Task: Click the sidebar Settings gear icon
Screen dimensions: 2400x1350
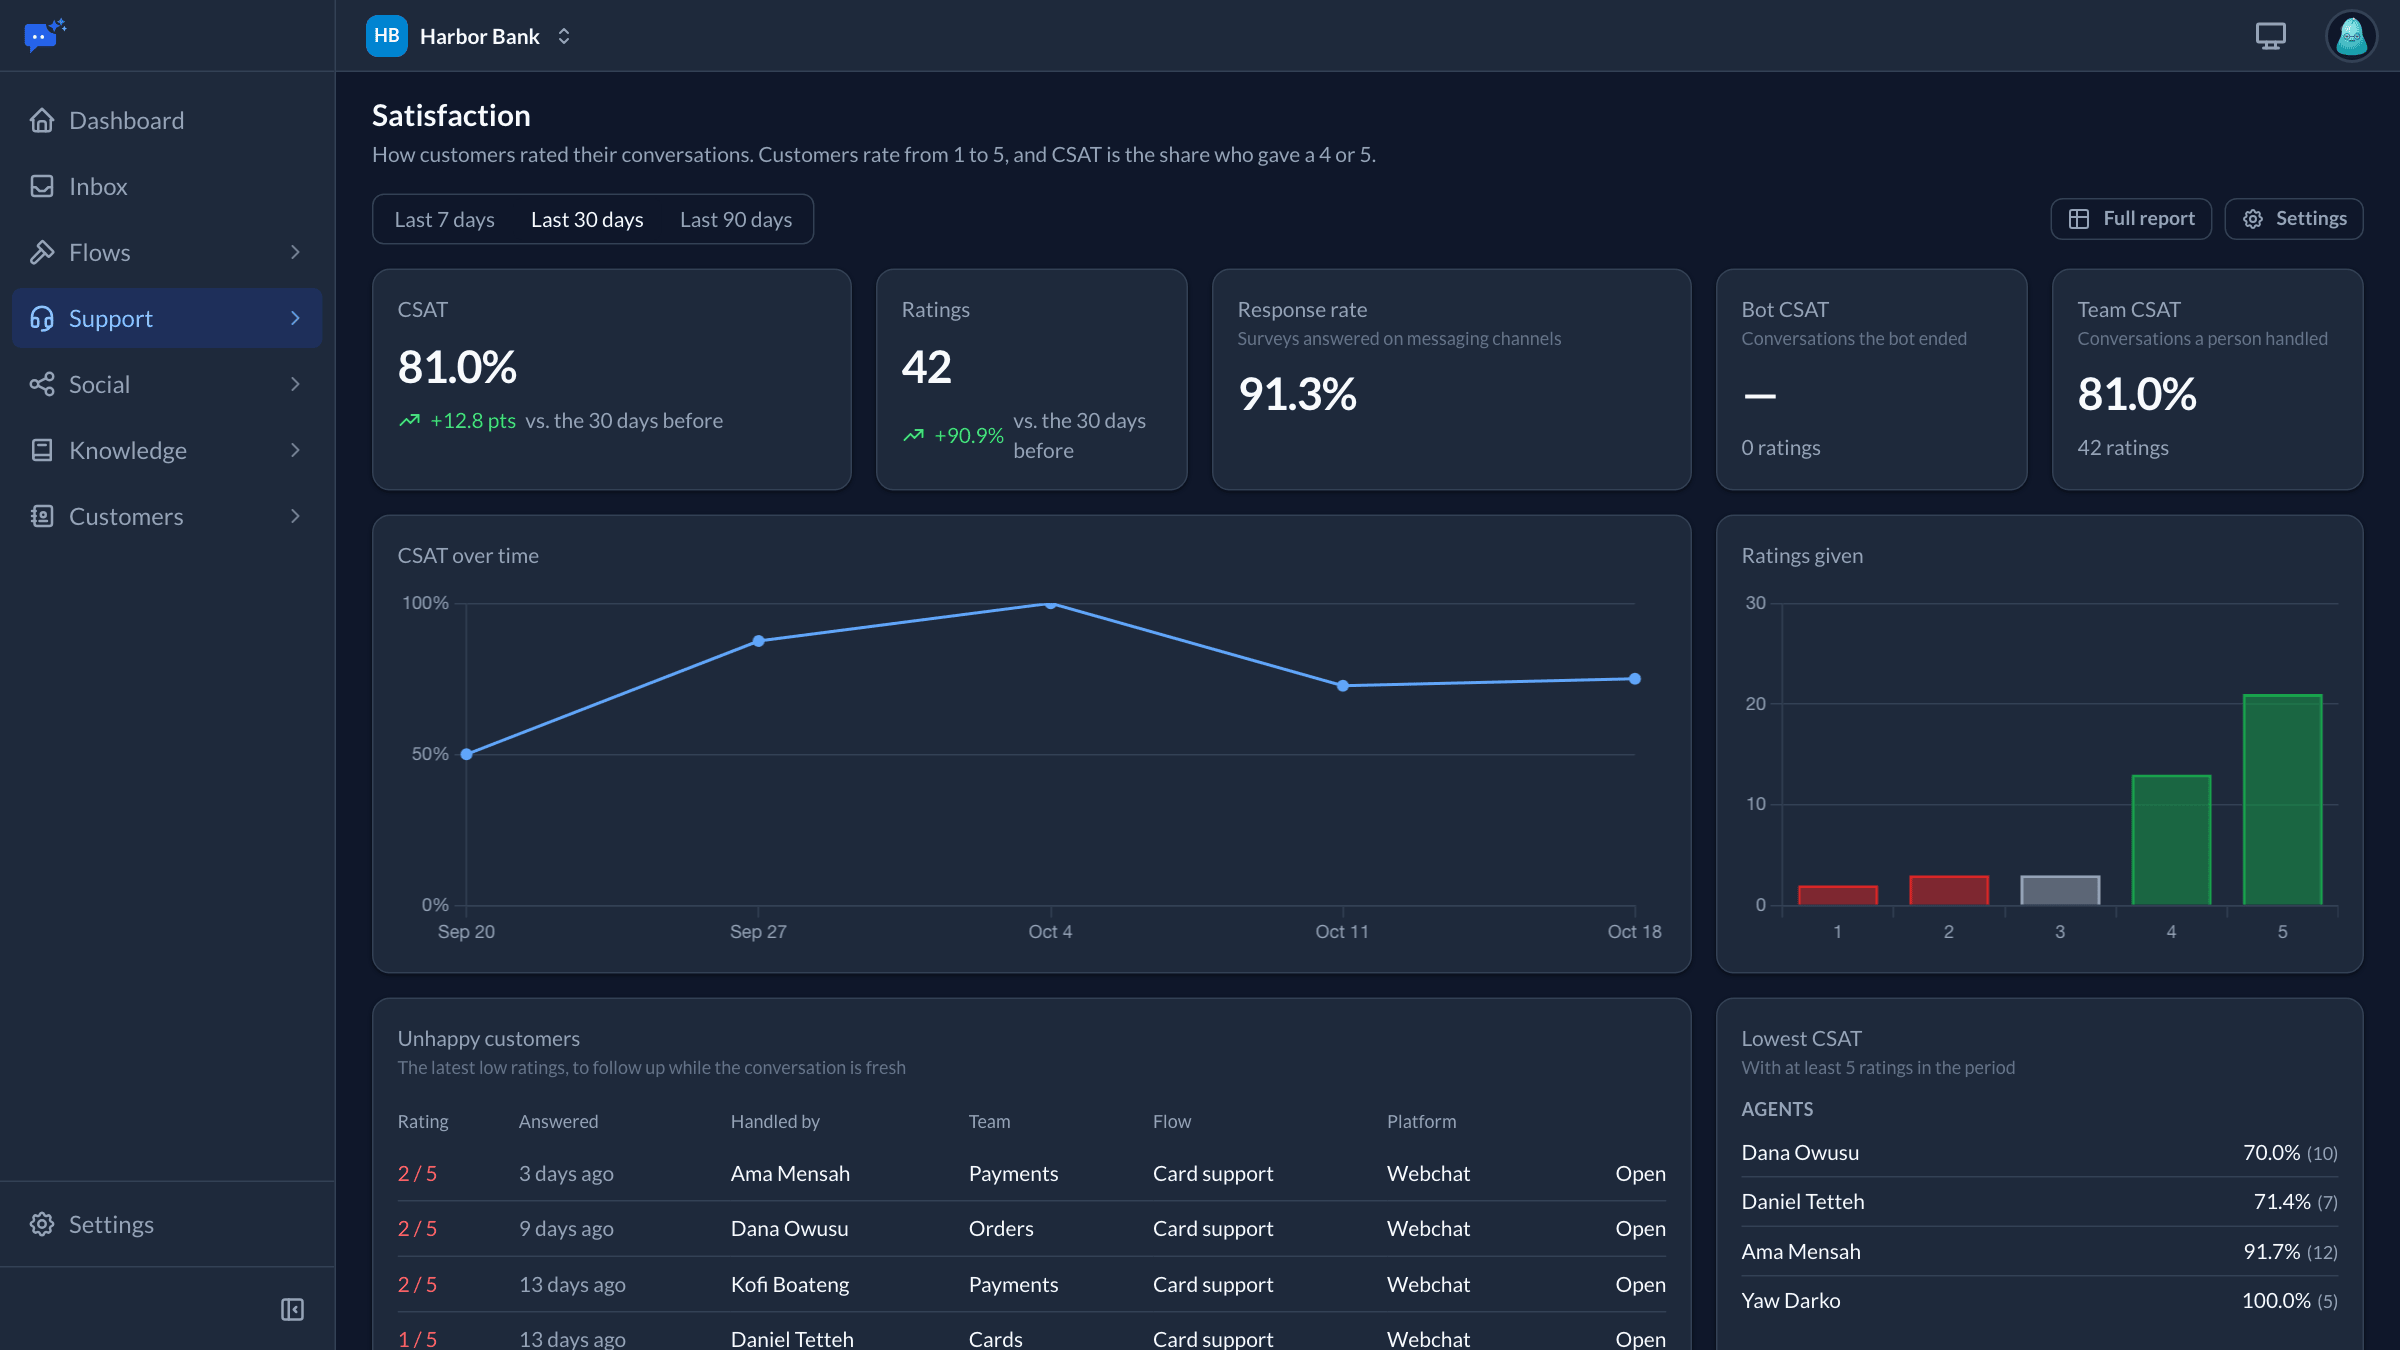Action: pos(42,1225)
